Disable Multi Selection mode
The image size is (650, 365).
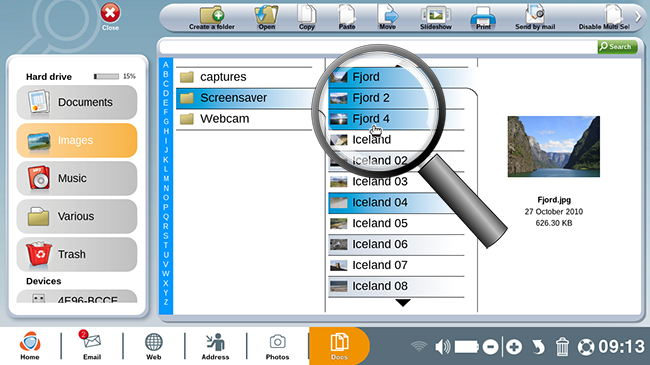[x=604, y=18]
